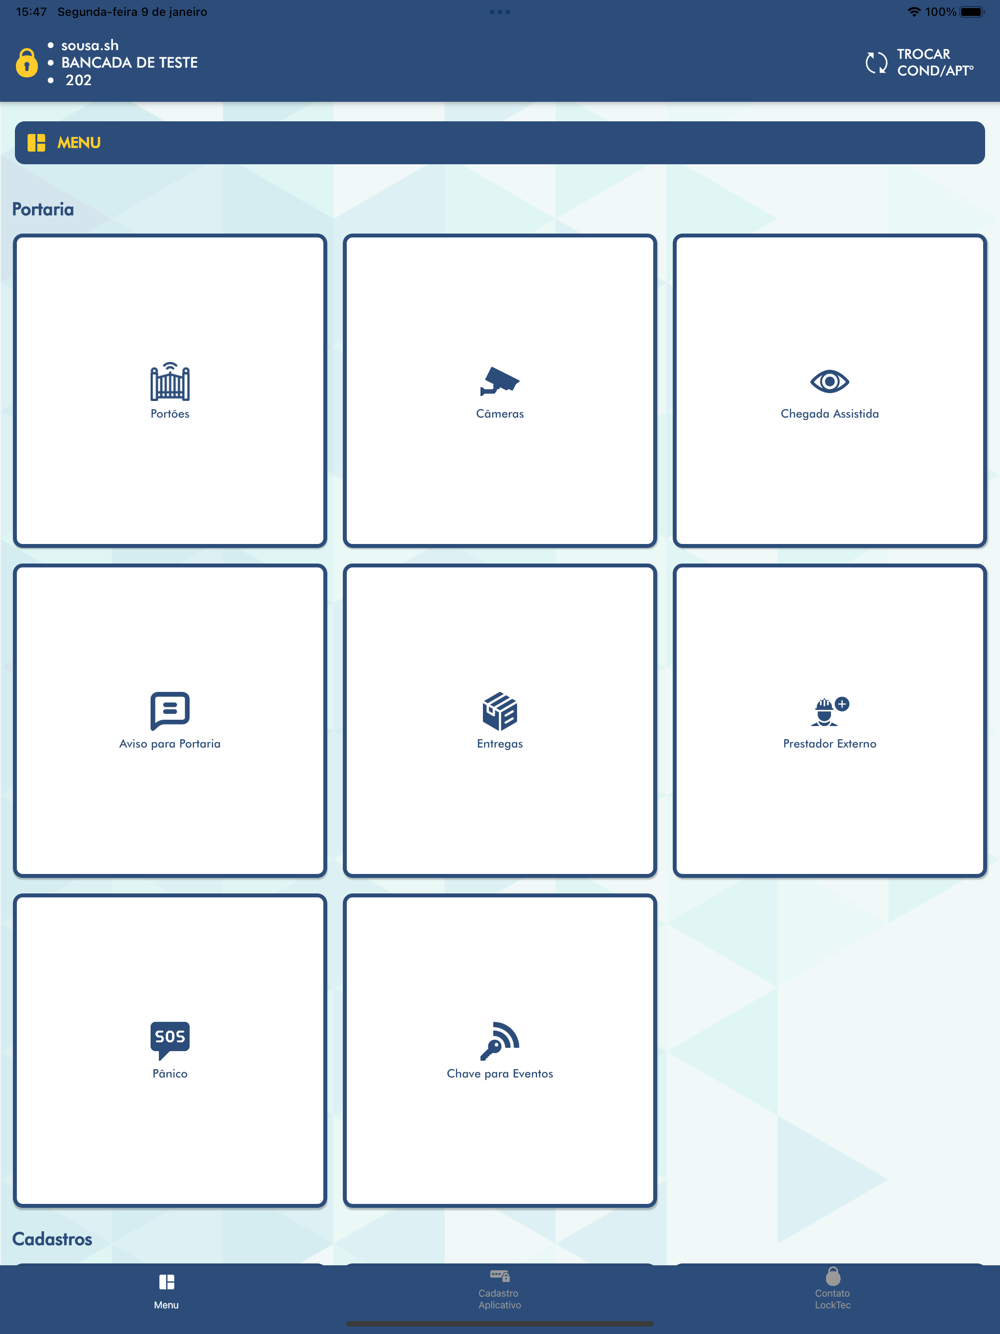Click the Cadastros section heading
Image resolution: width=1000 pixels, height=1334 pixels.
tap(52, 1239)
